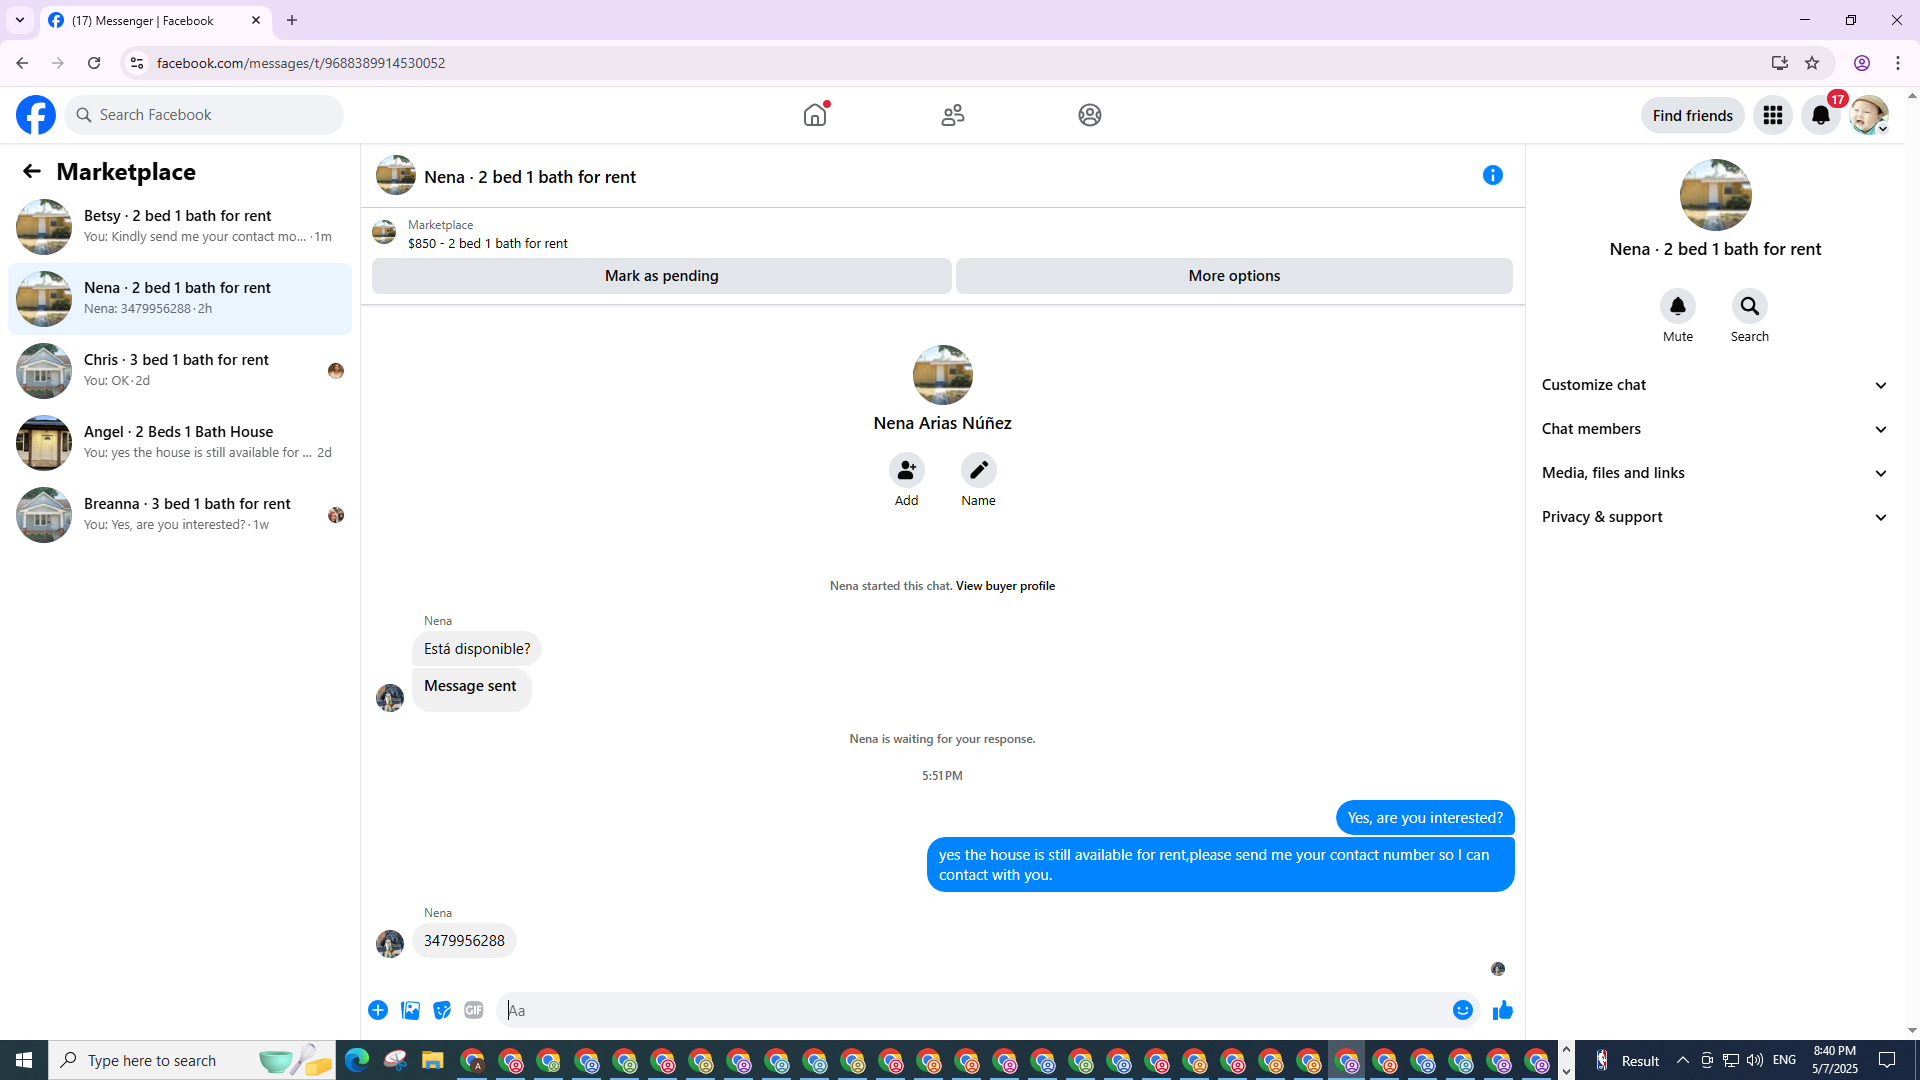
Task: Mute the Nena conversation
Action: coord(1677,306)
